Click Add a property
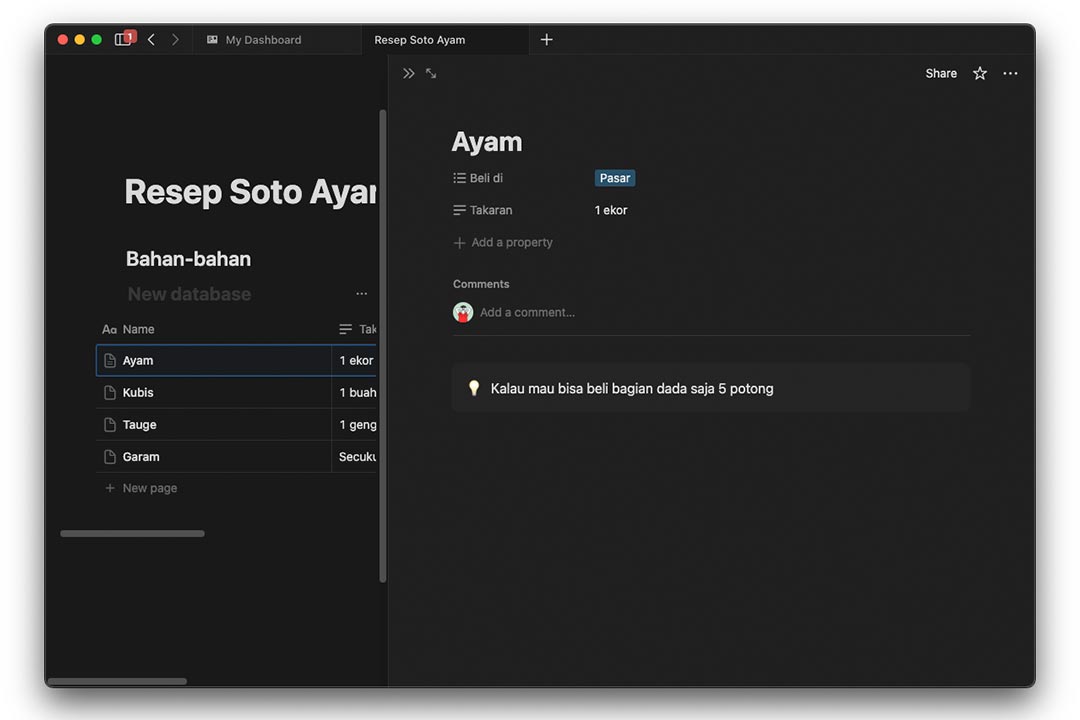This screenshot has height=720, width=1080. (503, 243)
